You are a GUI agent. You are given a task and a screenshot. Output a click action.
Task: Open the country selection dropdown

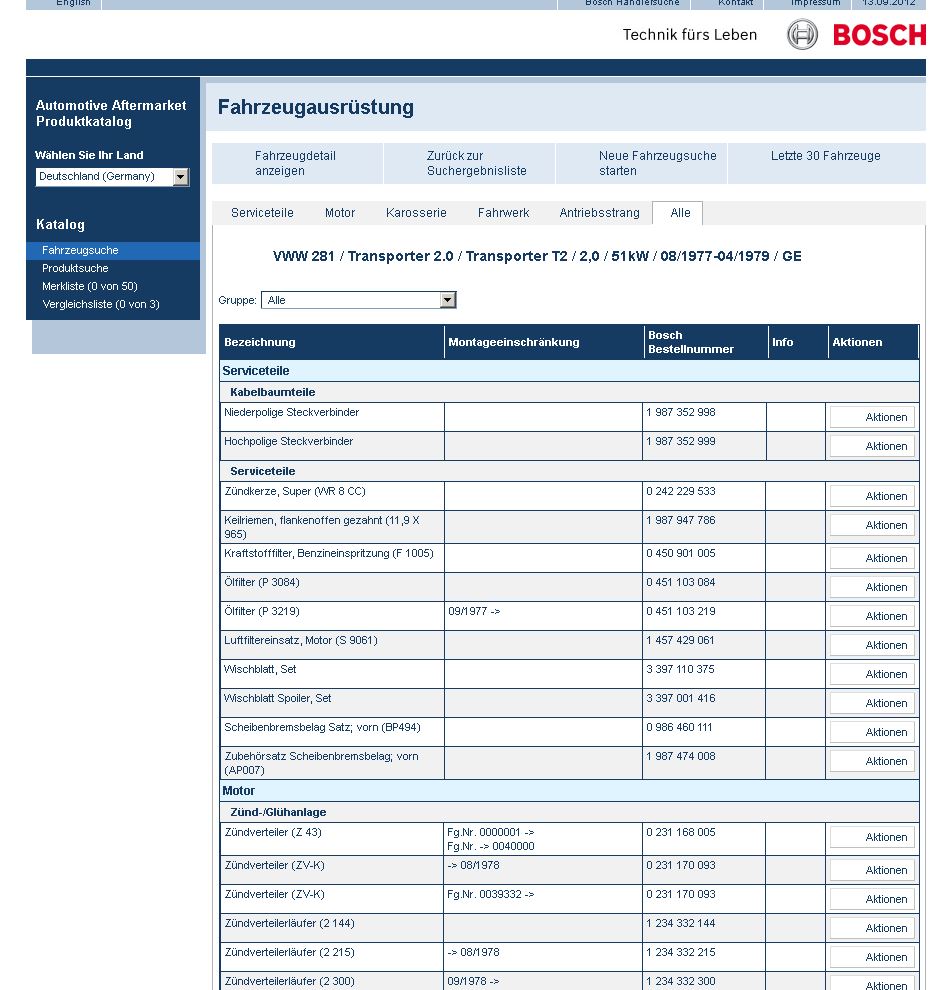[x=112, y=177]
